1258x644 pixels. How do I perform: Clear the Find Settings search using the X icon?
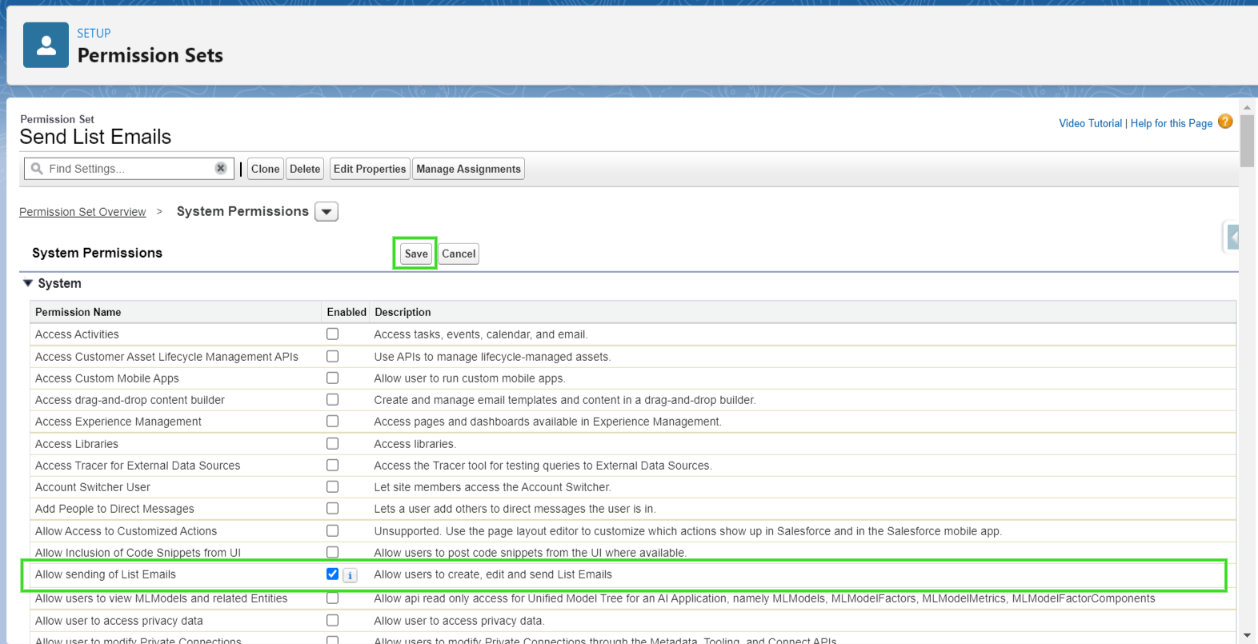pos(221,168)
